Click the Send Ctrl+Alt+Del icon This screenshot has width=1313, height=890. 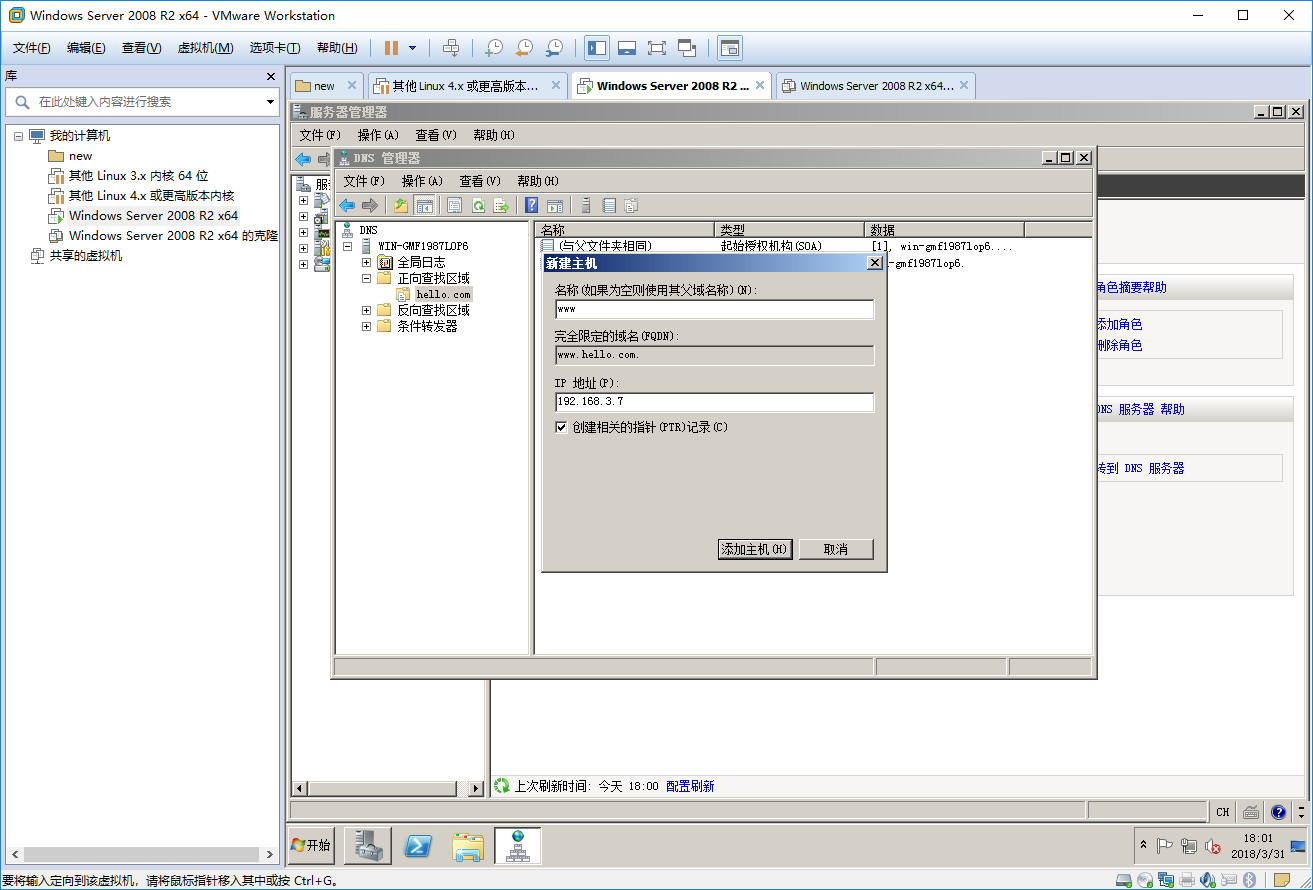(452, 47)
